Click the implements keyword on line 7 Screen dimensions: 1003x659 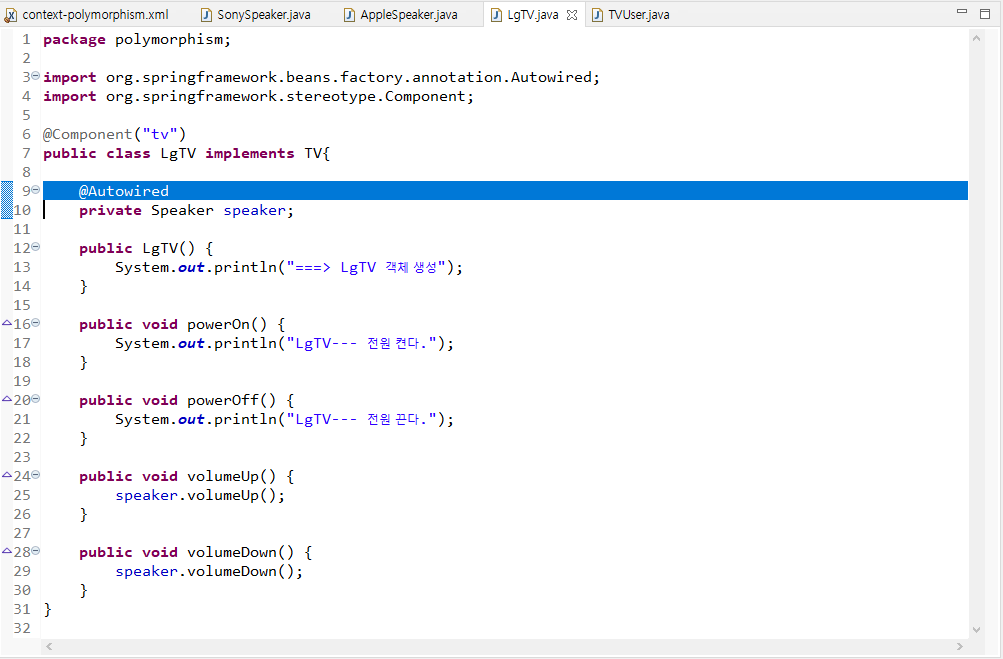pyautogui.click(x=249, y=154)
